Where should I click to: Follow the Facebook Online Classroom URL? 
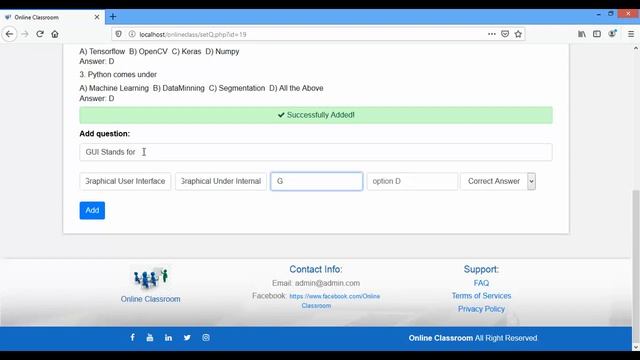pos(334,301)
